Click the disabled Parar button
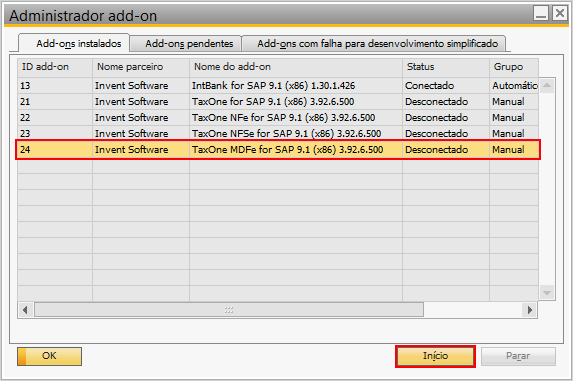The height and width of the screenshot is (381, 573). [x=518, y=356]
